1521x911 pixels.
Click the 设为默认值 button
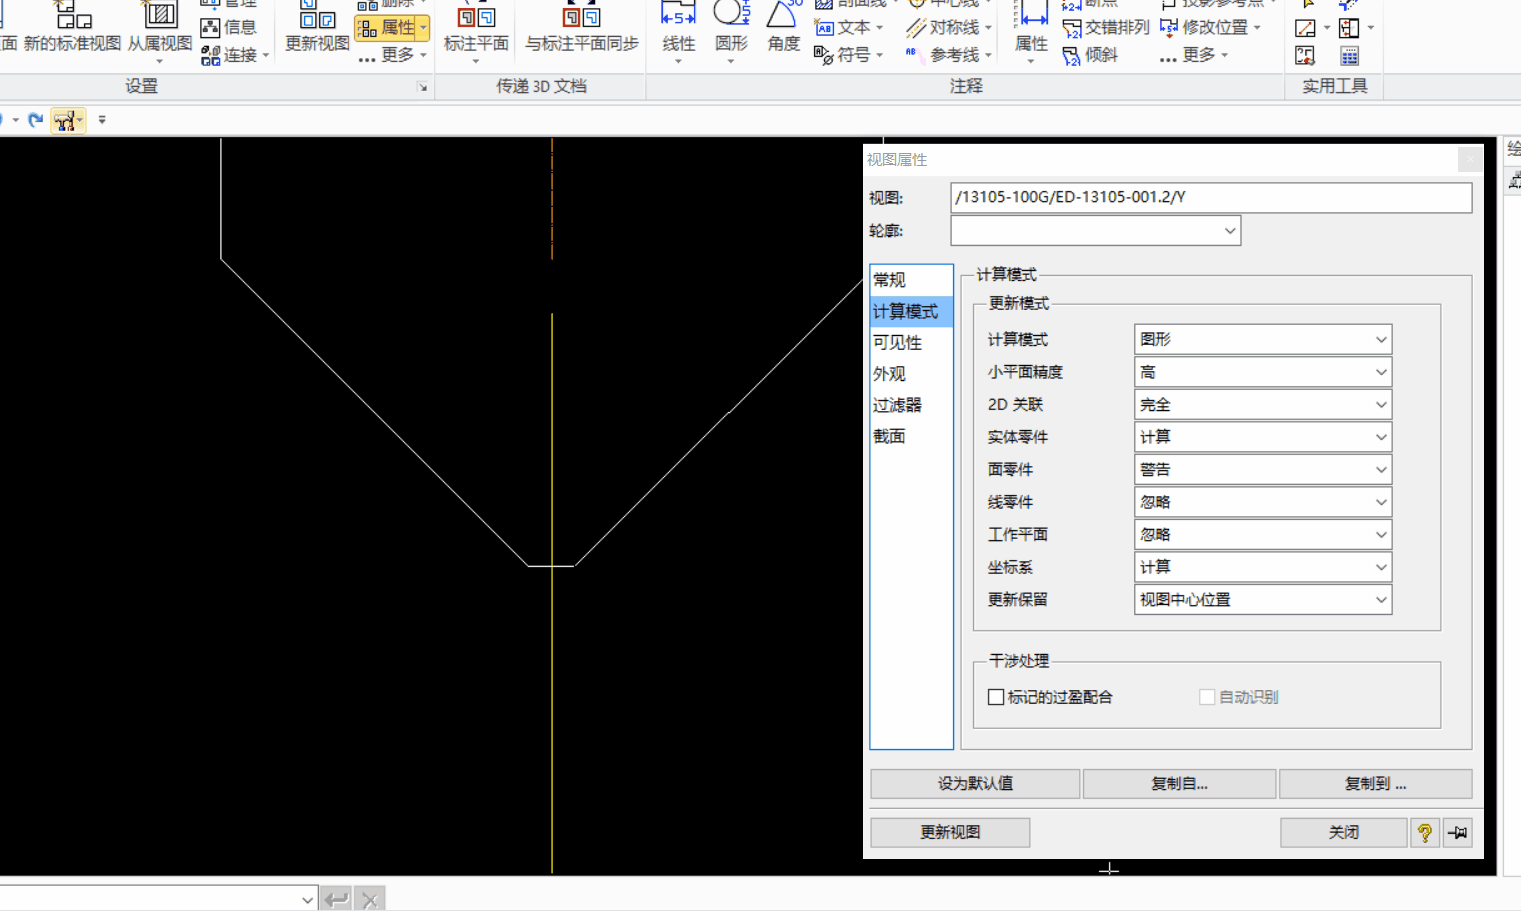point(975,783)
